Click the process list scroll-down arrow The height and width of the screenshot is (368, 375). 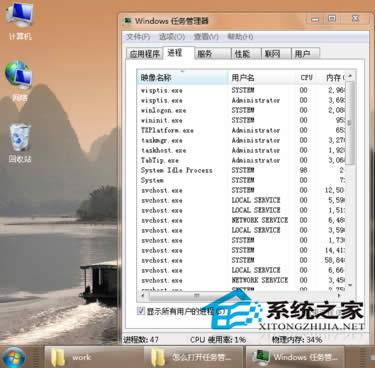click(350, 285)
